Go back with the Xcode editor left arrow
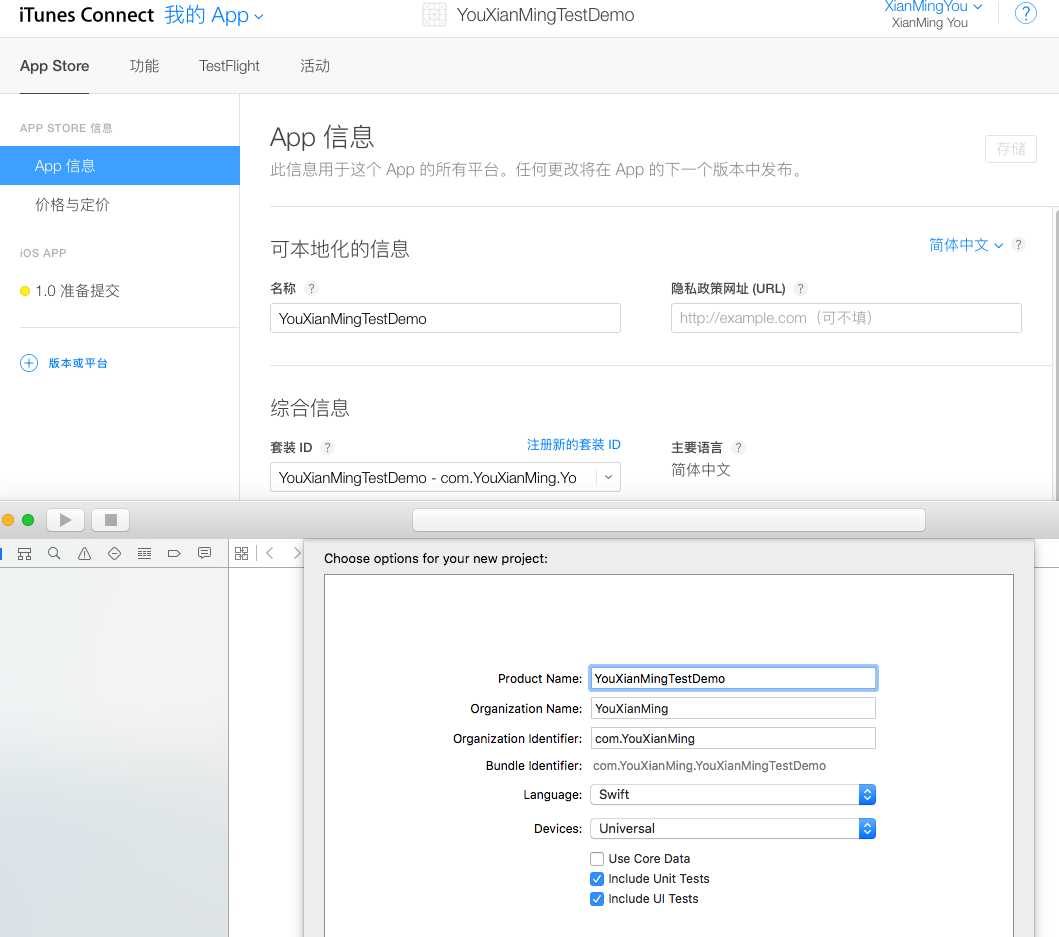 269,553
